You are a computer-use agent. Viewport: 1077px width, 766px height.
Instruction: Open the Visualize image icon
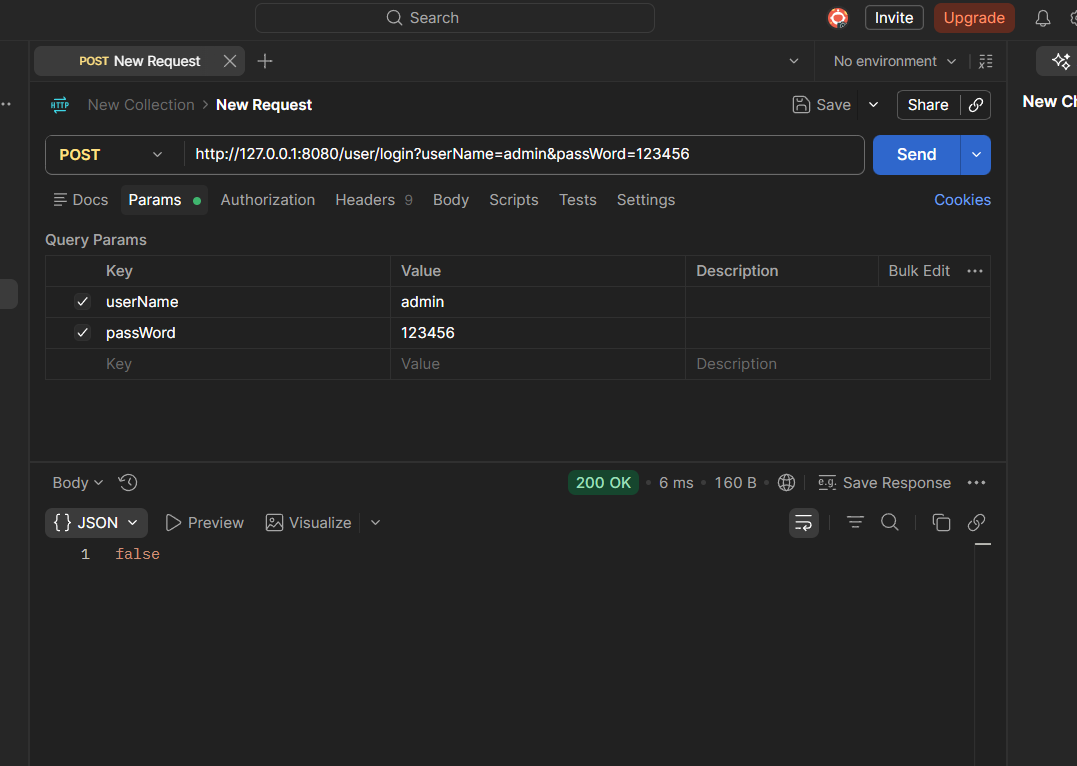274,523
